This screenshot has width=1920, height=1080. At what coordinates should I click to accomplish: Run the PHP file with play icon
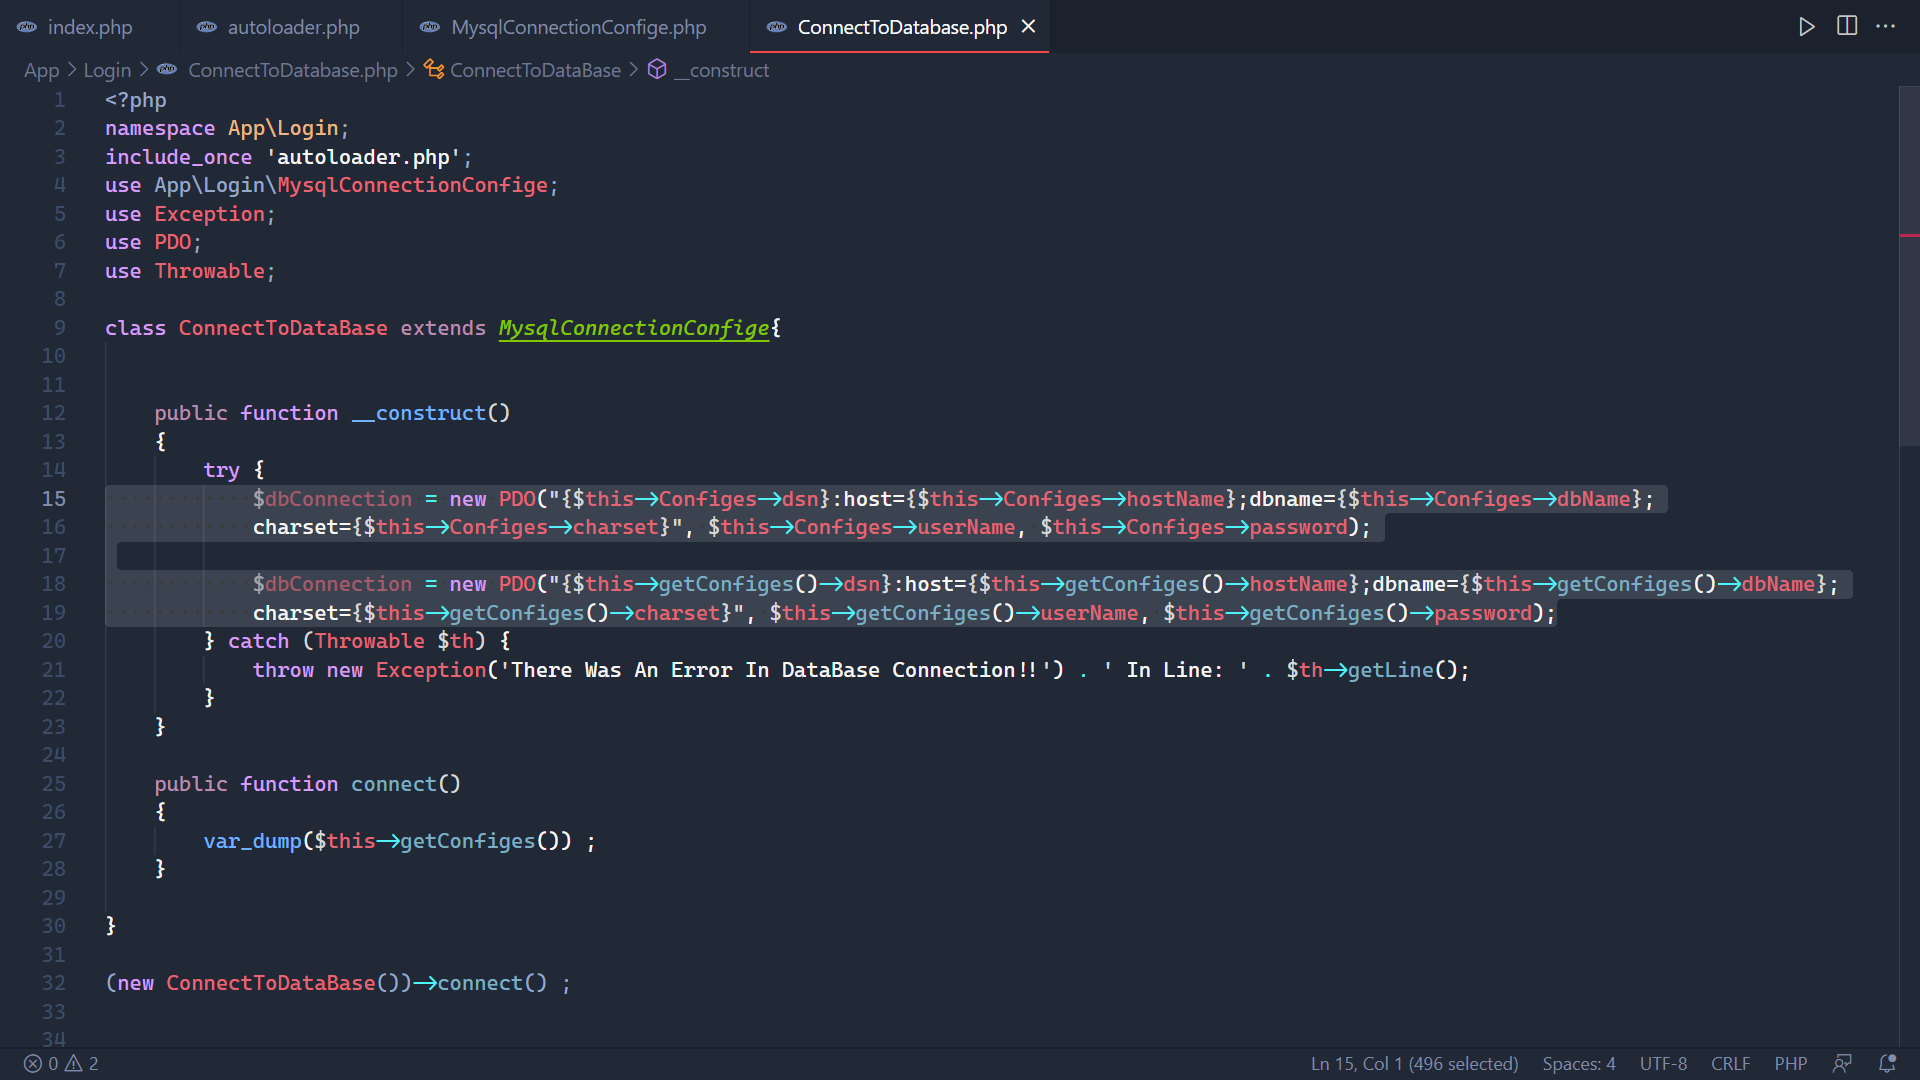(1806, 27)
